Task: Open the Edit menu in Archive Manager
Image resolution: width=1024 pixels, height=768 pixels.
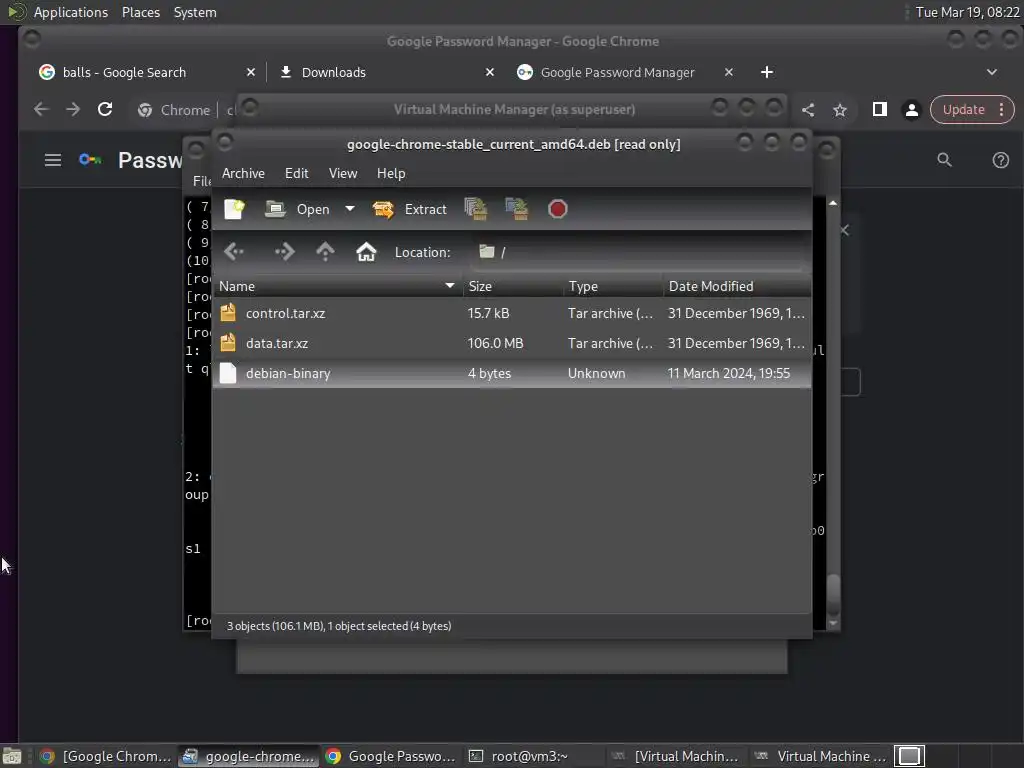Action: coord(296,173)
